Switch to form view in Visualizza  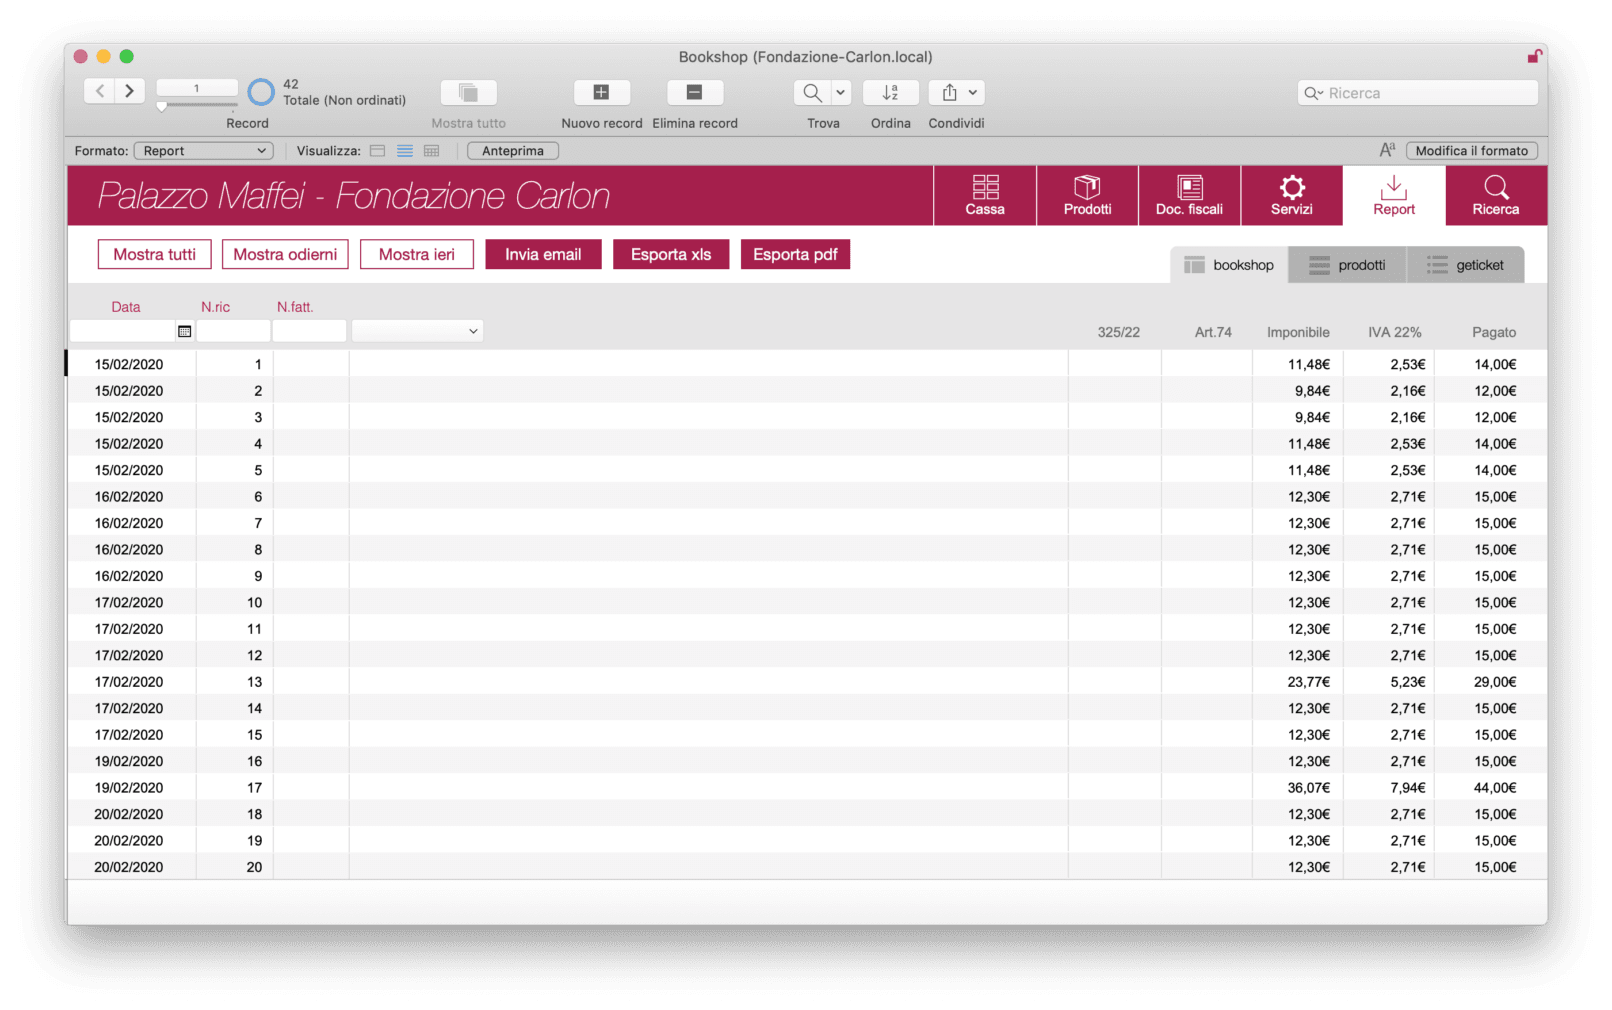click(377, 151)
